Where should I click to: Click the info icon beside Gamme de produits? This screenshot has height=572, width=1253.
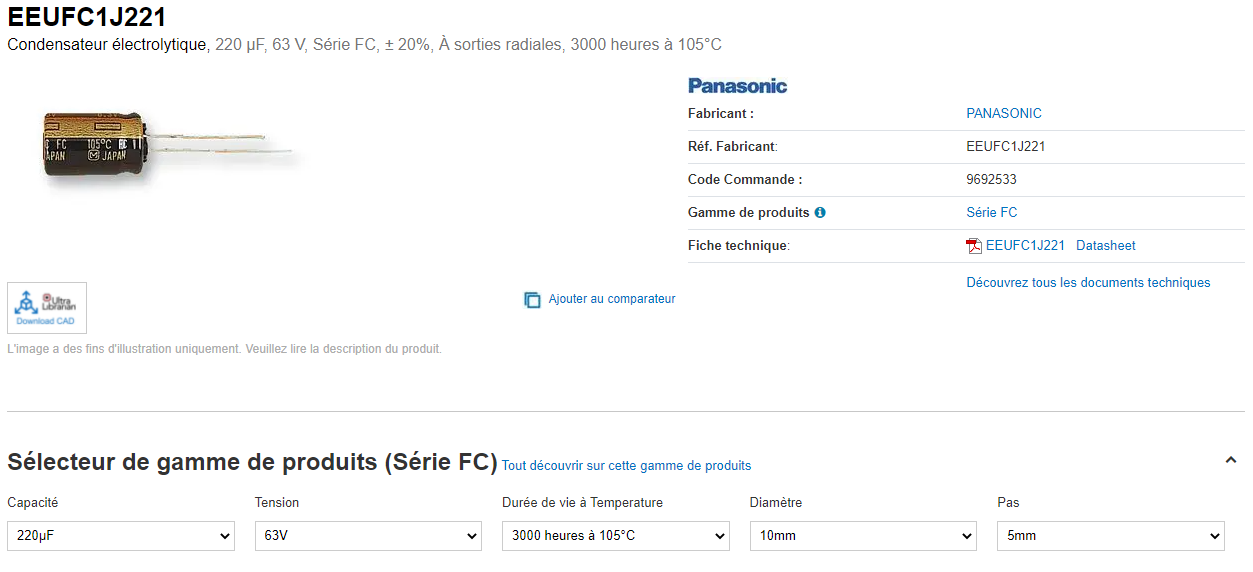coord(820,213)
